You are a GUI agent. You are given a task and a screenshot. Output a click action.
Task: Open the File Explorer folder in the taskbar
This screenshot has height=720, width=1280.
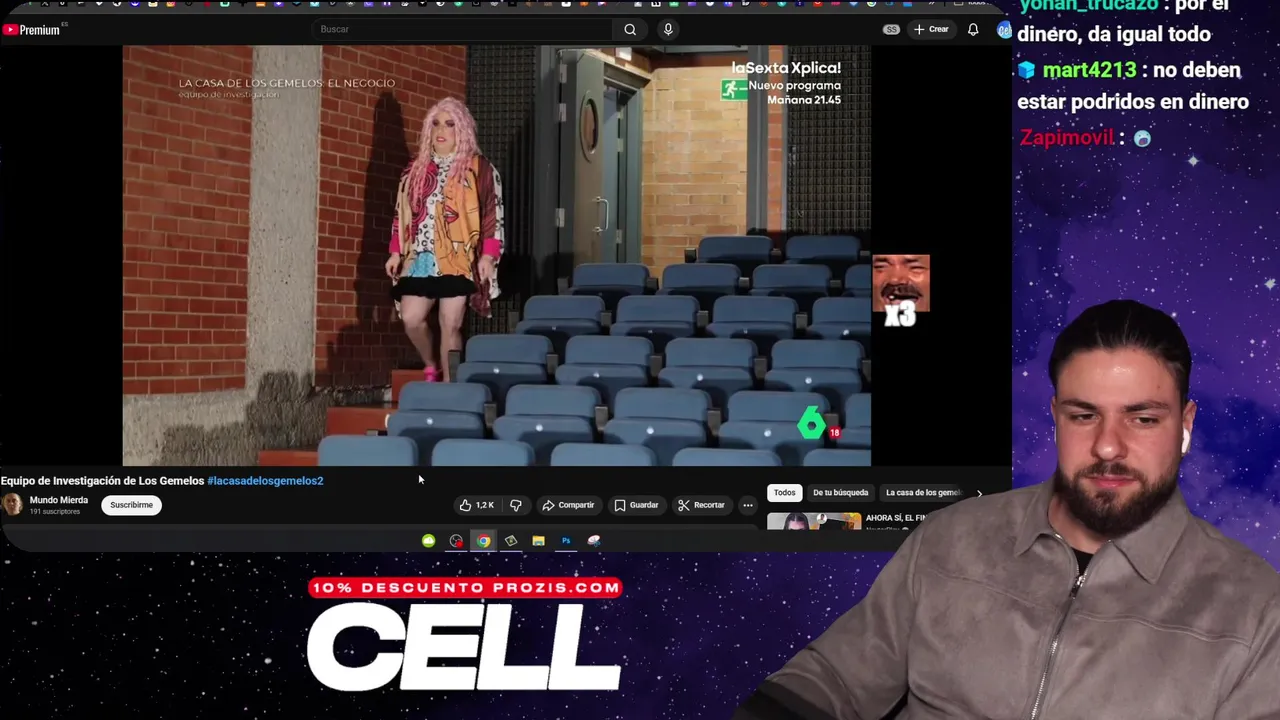(x=538, y=541)
